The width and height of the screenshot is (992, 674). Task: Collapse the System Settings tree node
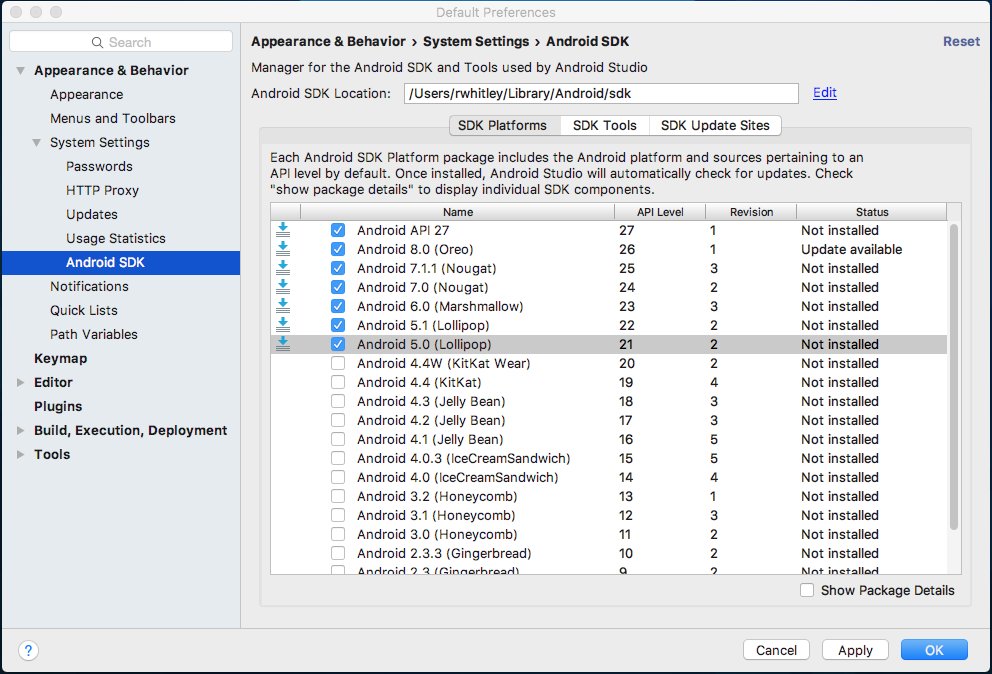[x=37, y=142]
